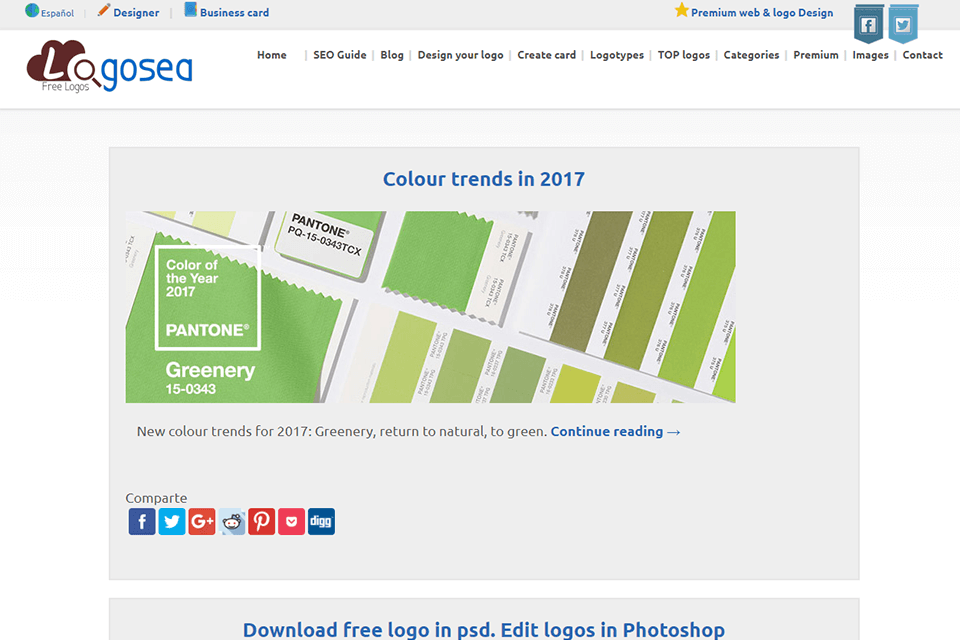The image size is (960, 640).
Task: Open Download free logo in psd heading
Action: [x=484, y=630]
